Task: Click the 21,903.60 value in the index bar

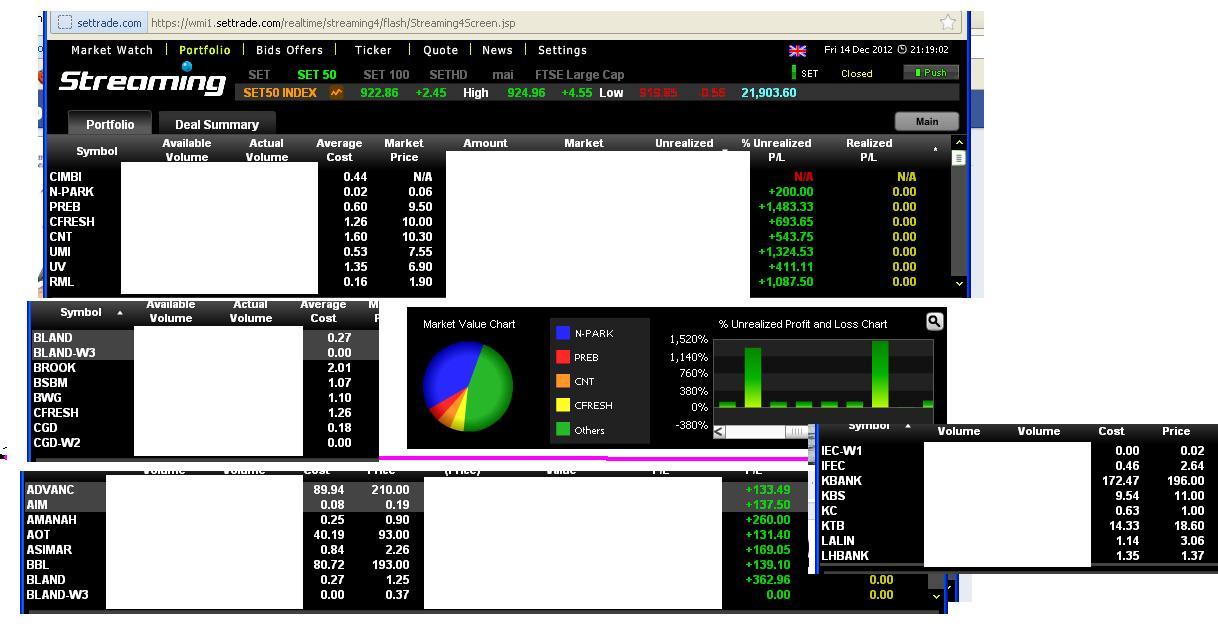Action: click(x=768, y=92)
